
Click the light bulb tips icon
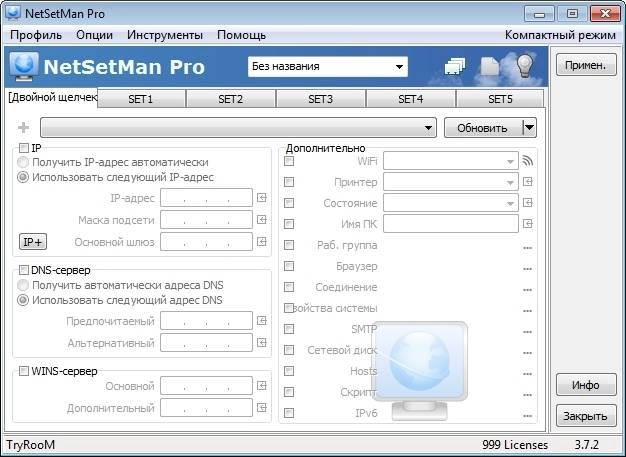(x=525, y=65)
